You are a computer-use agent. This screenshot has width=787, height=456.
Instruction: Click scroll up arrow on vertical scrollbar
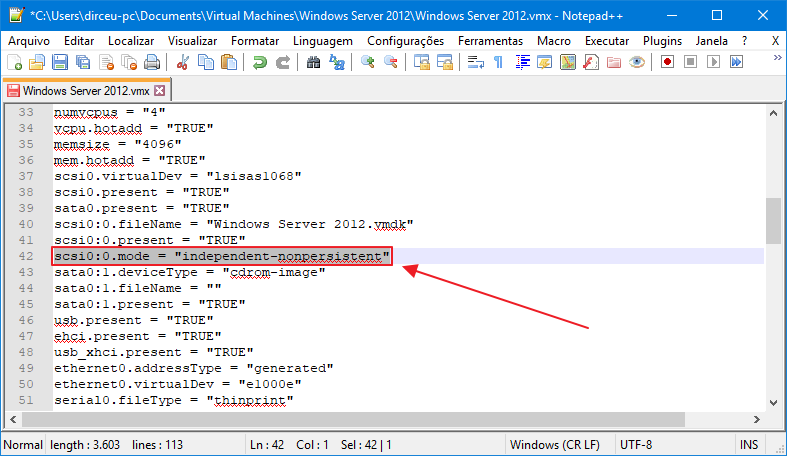click(x=773, y=113)
